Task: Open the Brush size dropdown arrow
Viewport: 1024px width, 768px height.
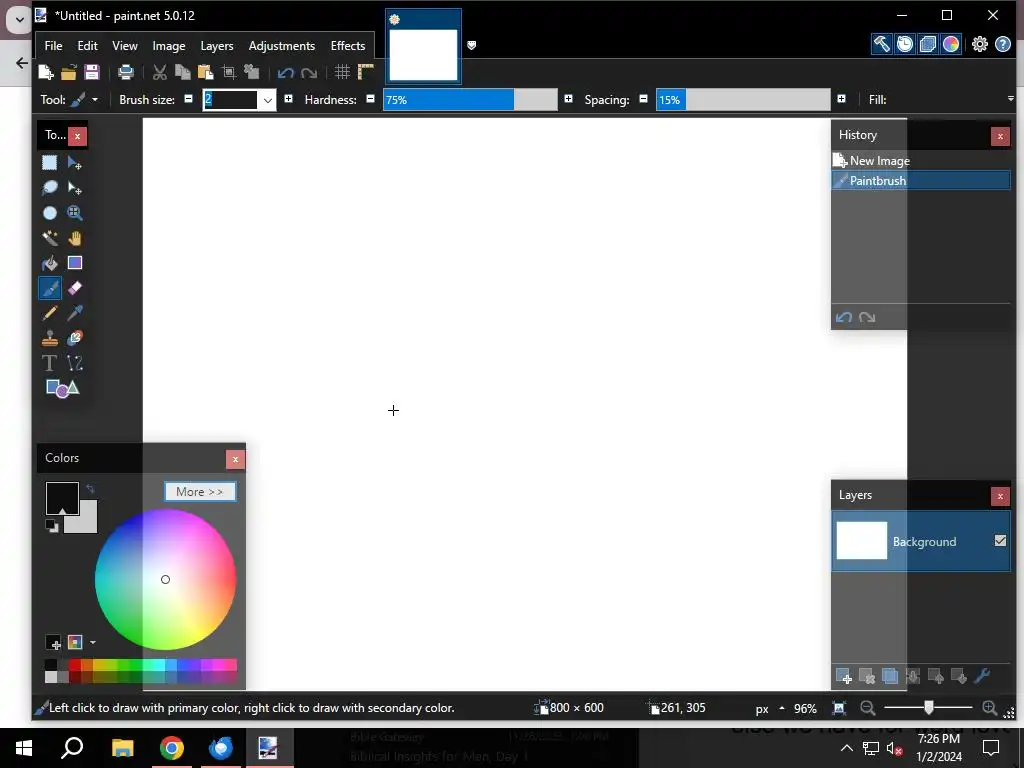Action: [267, 100]
